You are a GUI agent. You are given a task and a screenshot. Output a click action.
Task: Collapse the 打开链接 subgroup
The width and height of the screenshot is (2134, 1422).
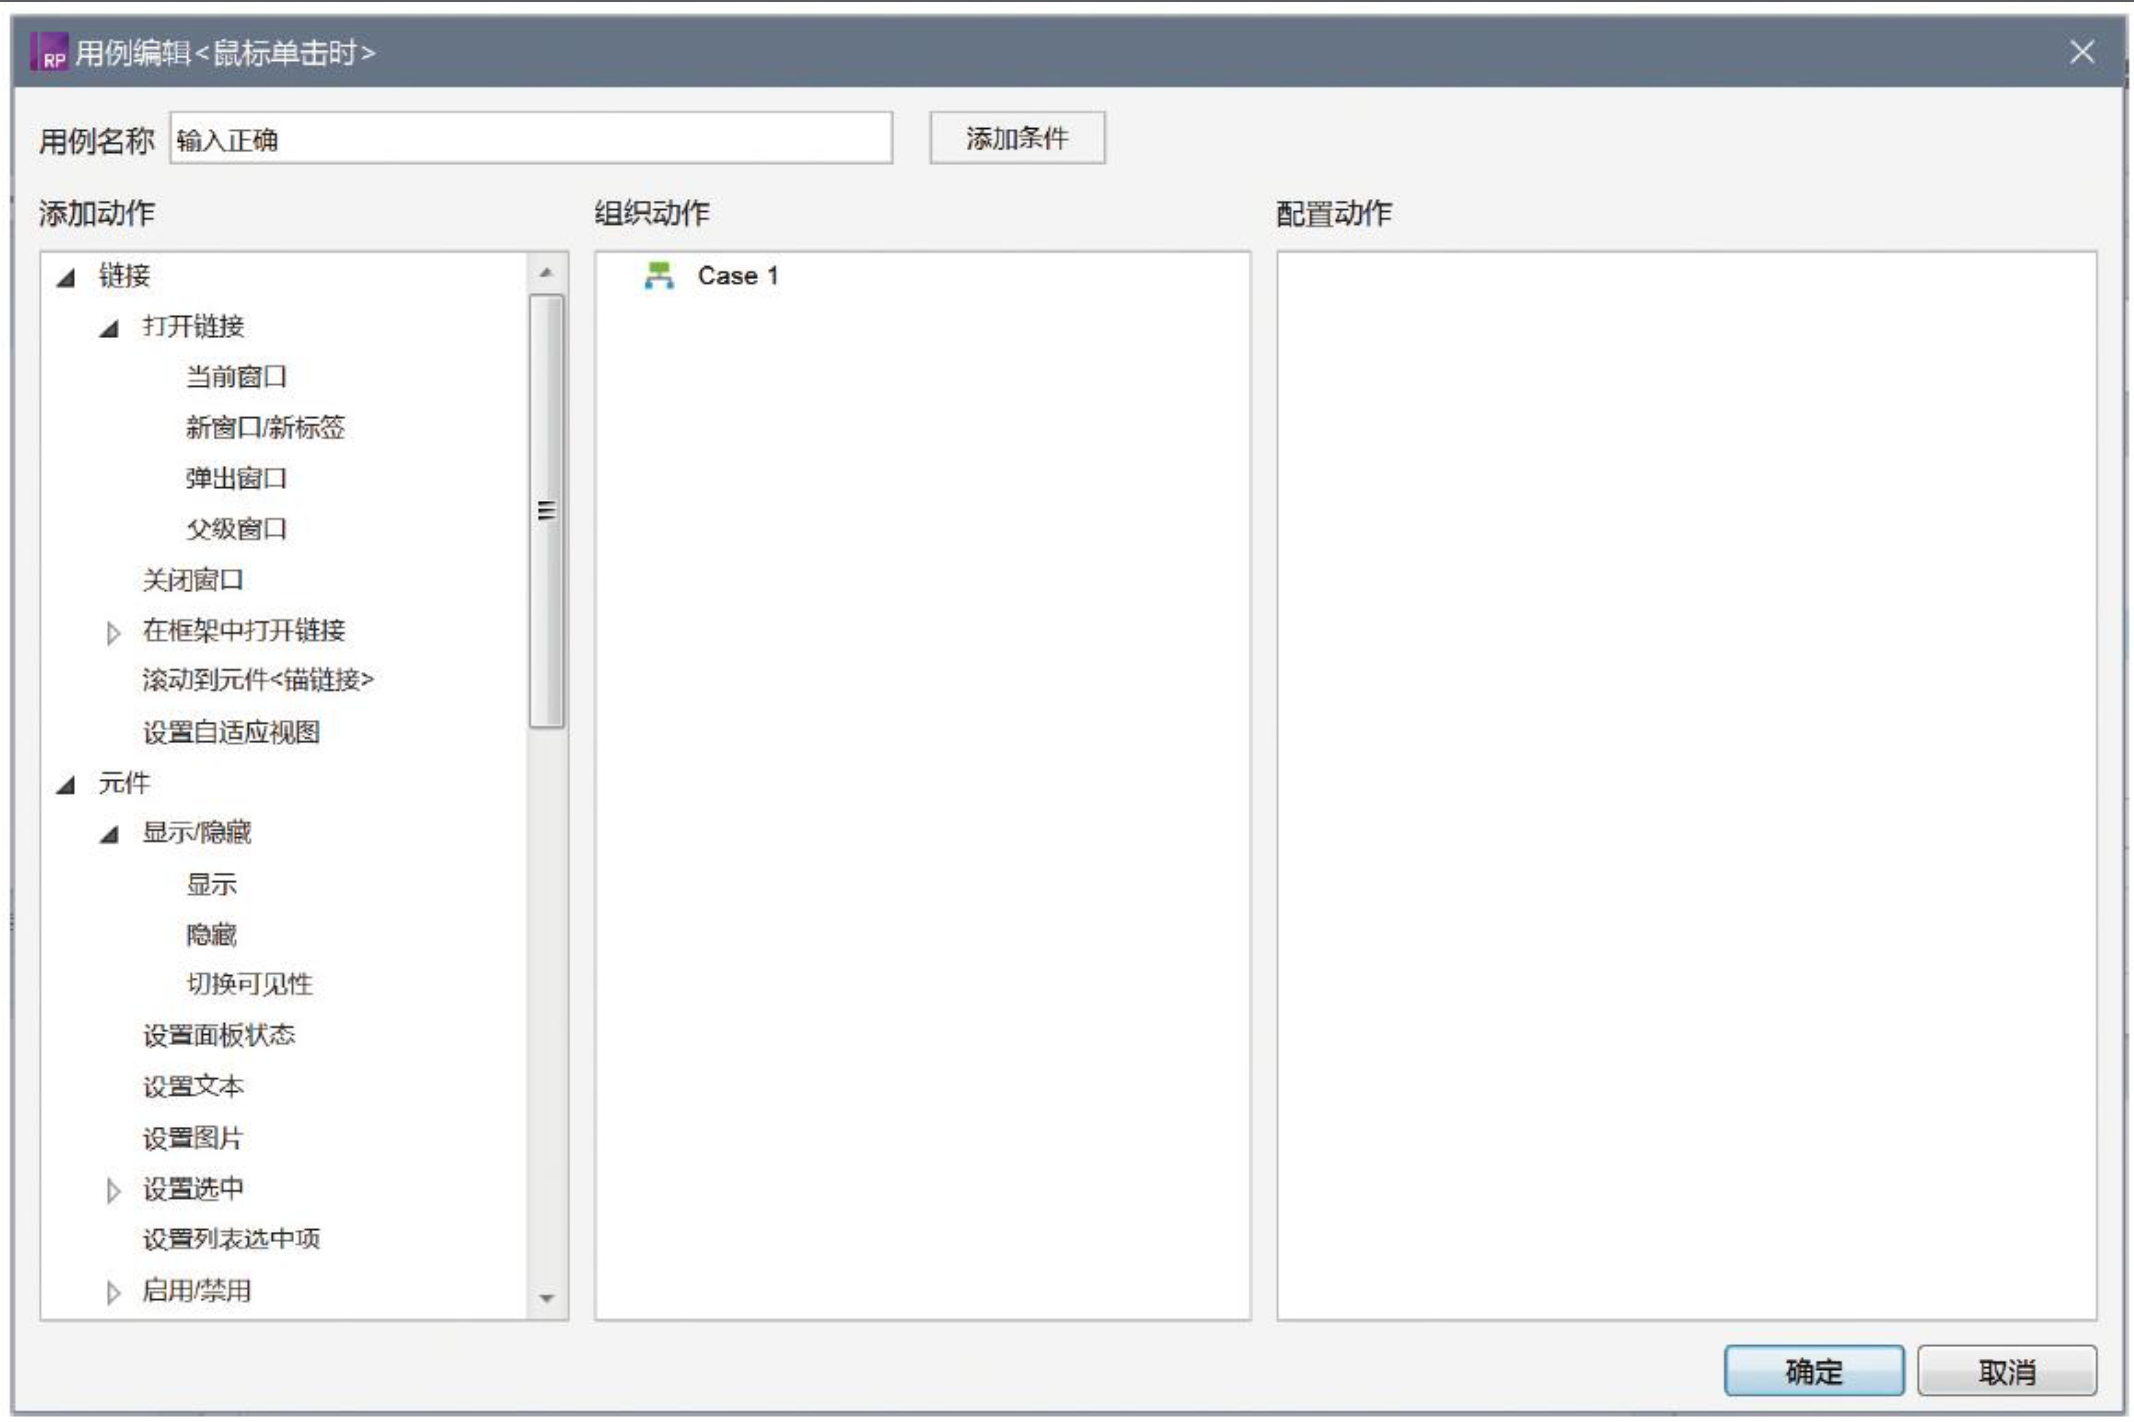click(110, 328)
